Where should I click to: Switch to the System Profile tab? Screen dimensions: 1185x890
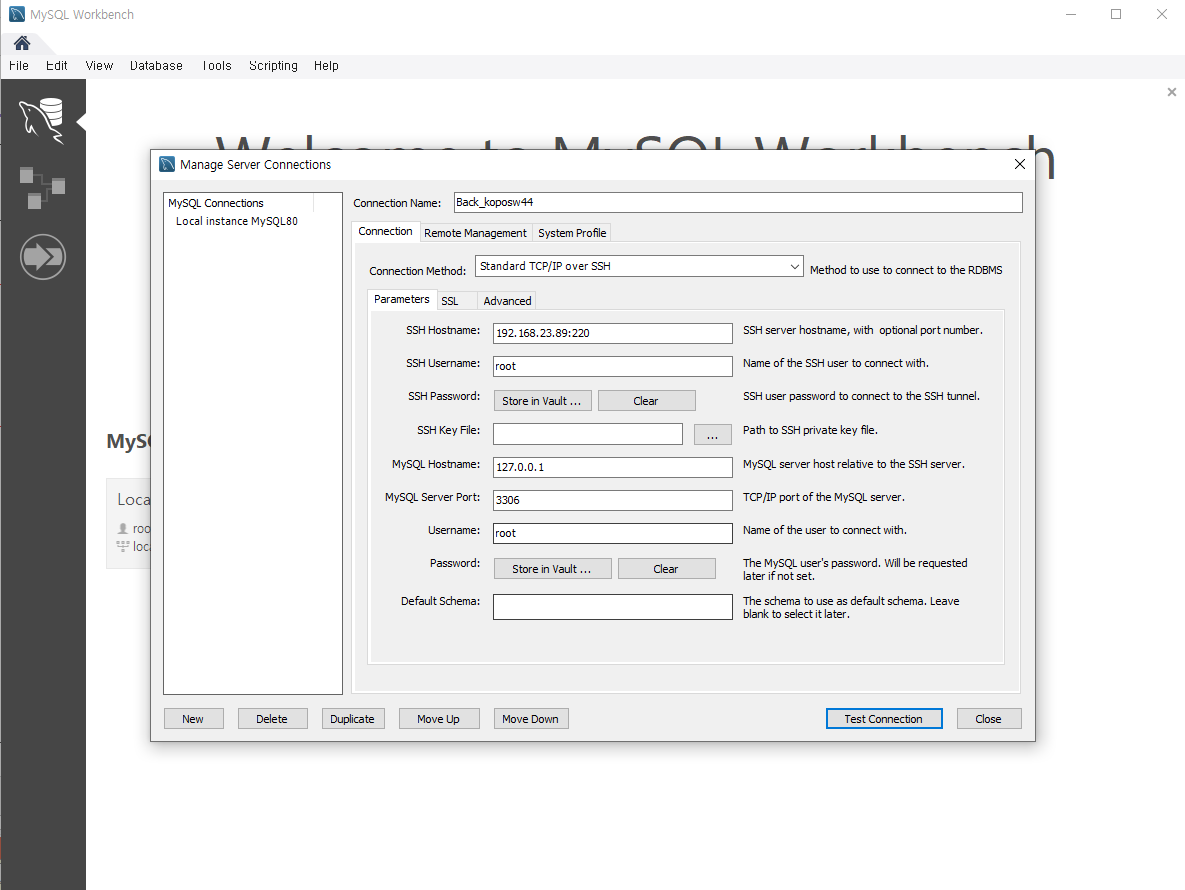tap(572, 233)
